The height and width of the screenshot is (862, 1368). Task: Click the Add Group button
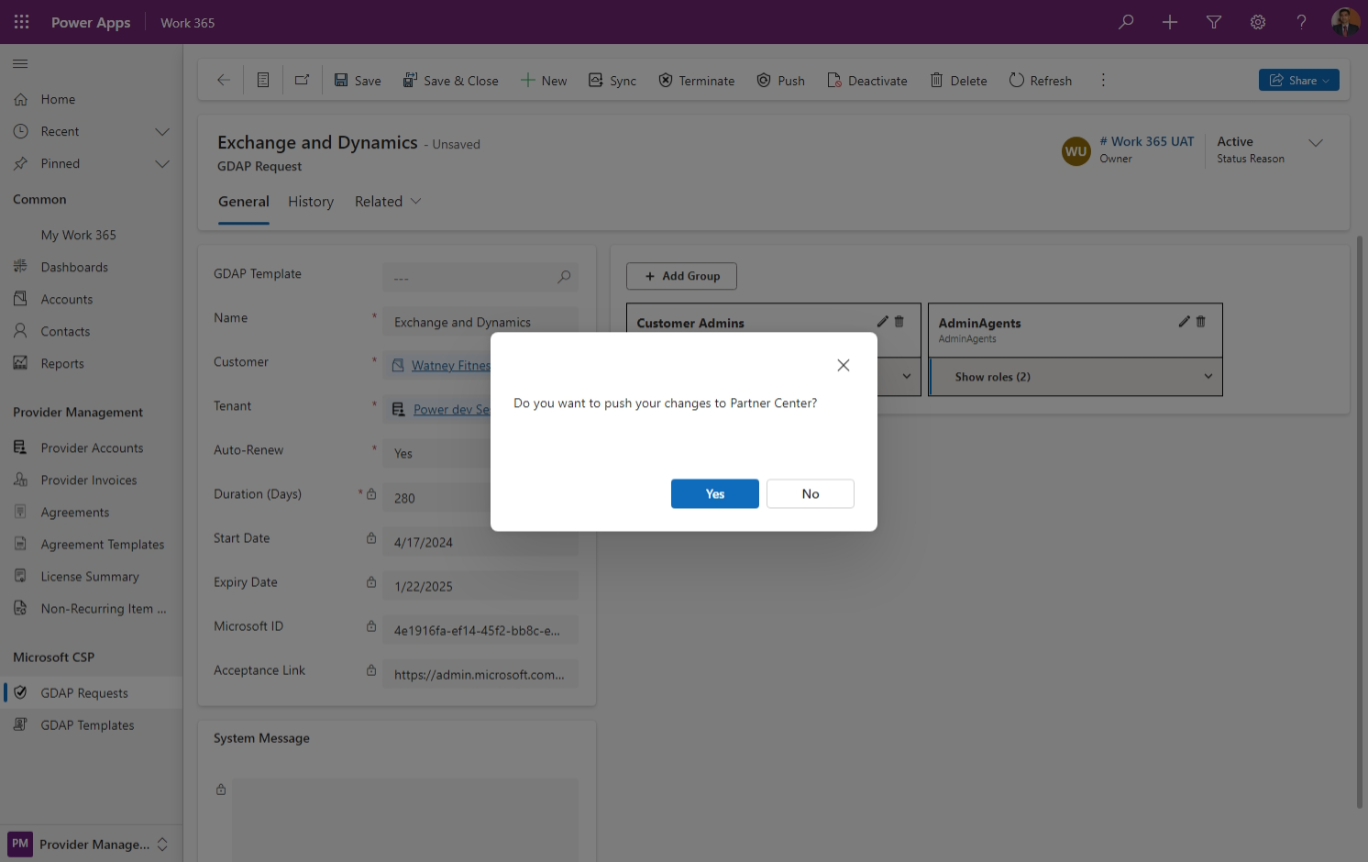pyautogui.click(x=681, y=276)
